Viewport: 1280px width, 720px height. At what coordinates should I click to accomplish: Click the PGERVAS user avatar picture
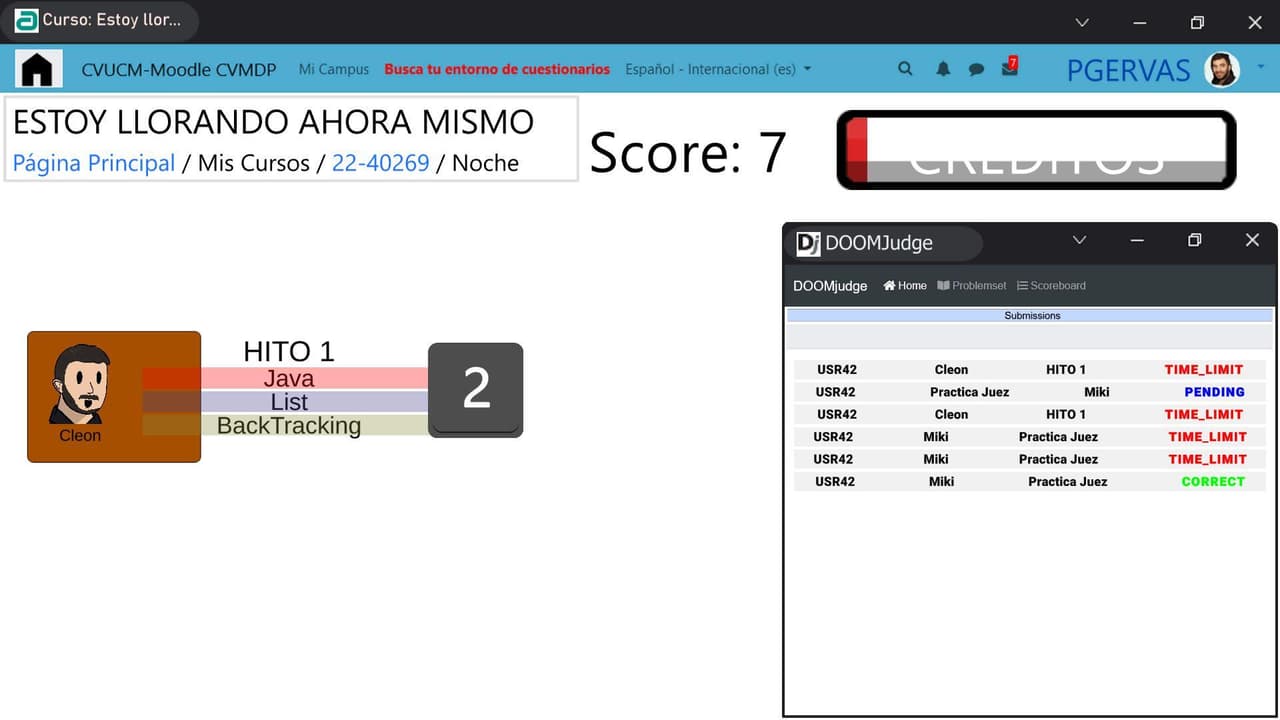1222,70
